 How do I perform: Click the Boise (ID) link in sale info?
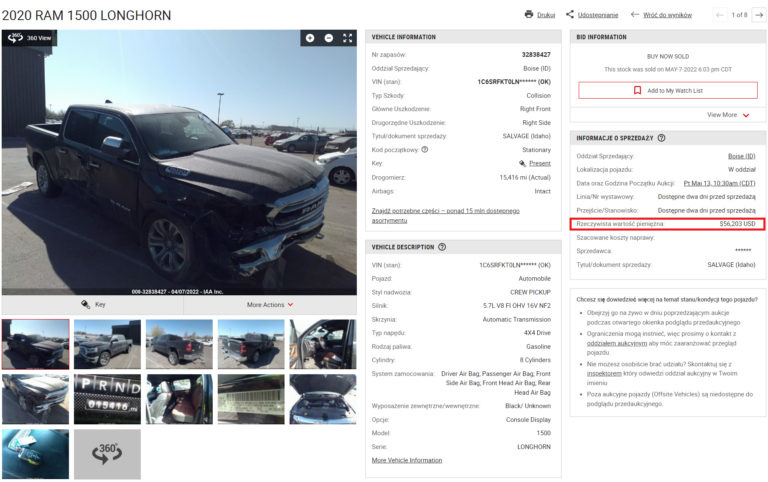click(741, 156)
